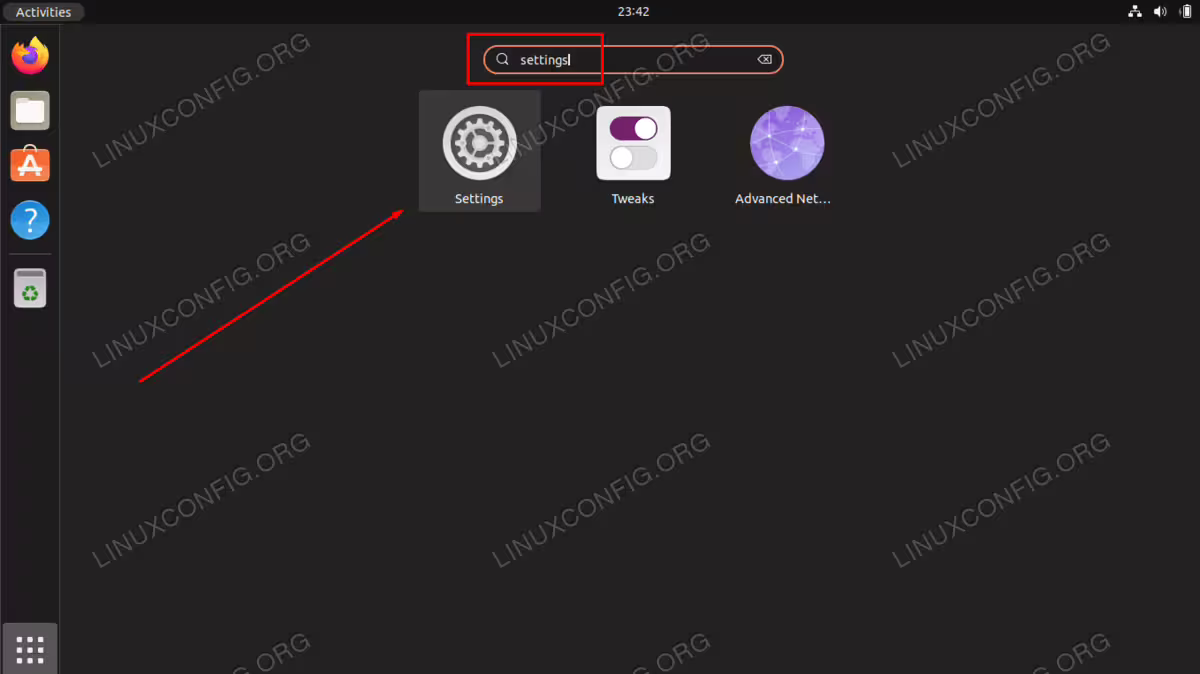
Task: Click the Tweaks text label
Action: [x=633, y=199]
